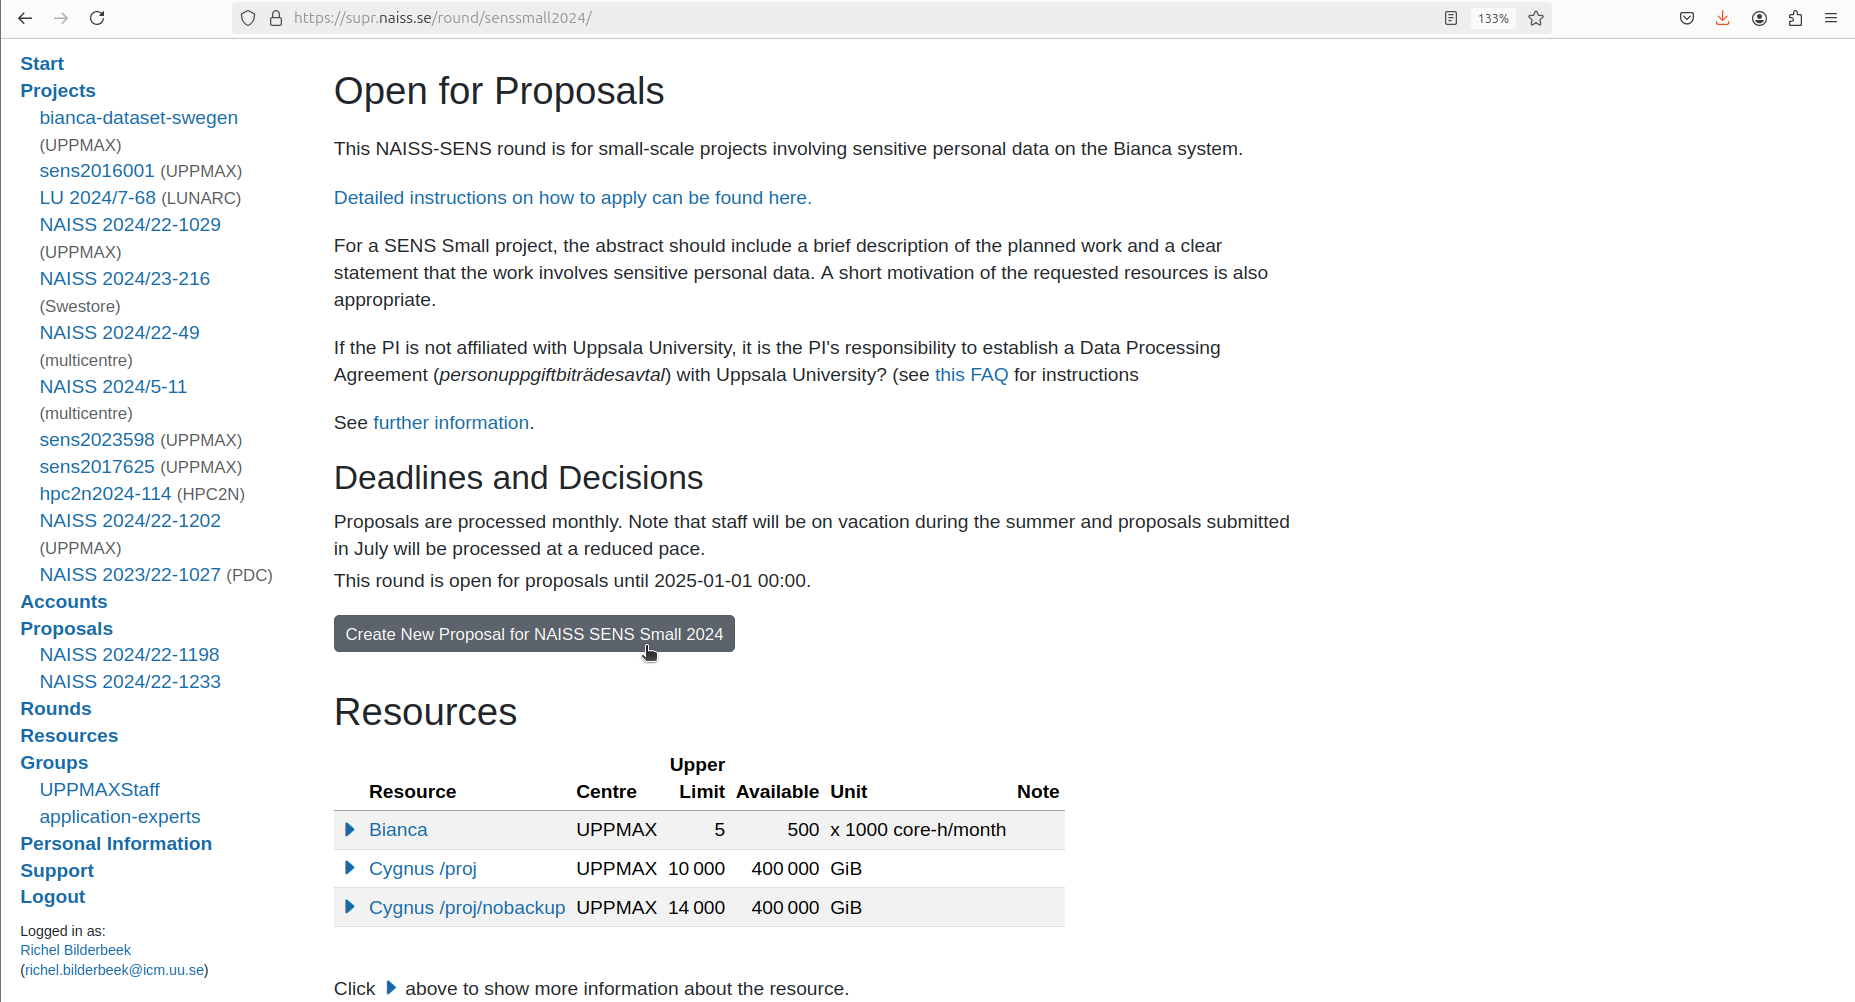
Task: Click the 133% zoom level control
Action: click(x=1493, y=17)
